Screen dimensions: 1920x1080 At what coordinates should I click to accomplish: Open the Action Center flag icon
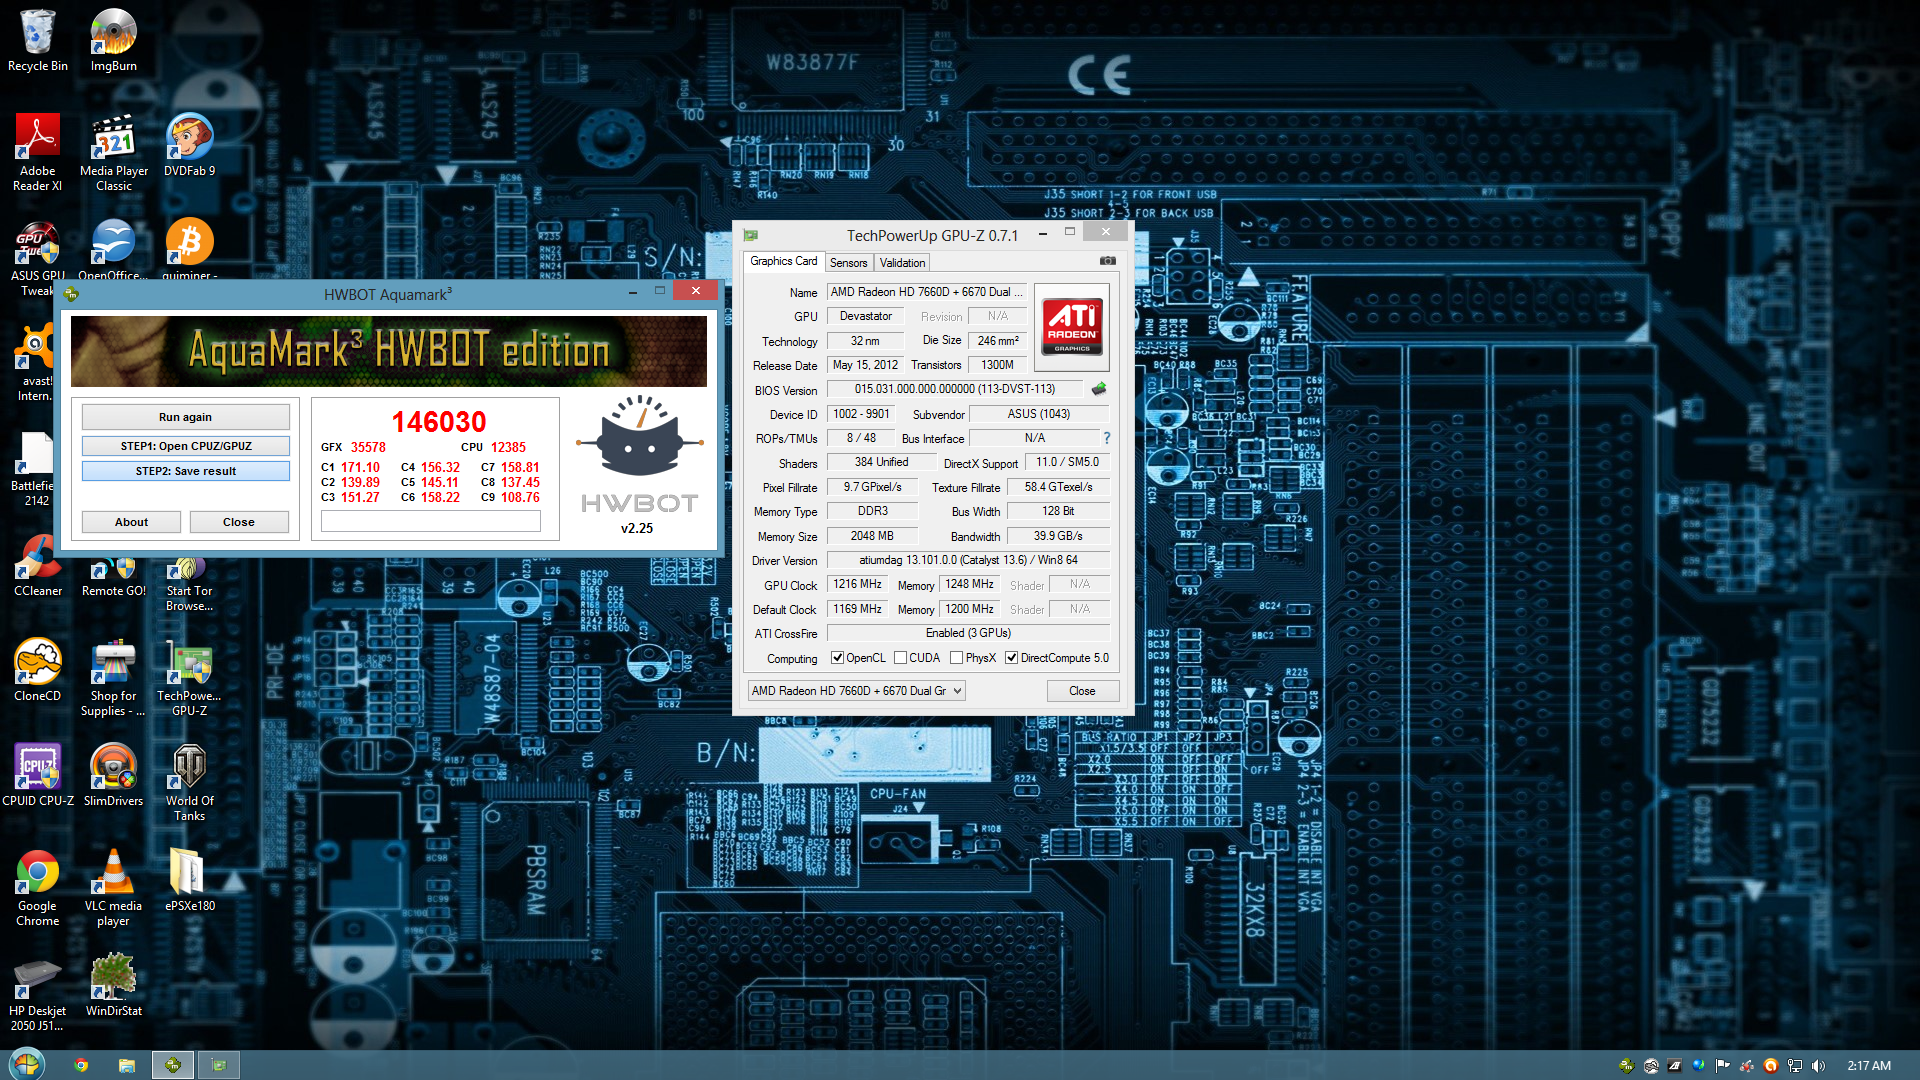pos(1722,1065)
